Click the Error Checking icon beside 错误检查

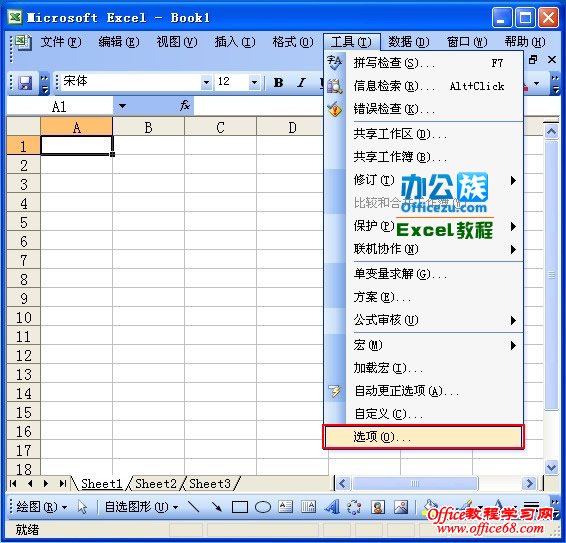335,109
